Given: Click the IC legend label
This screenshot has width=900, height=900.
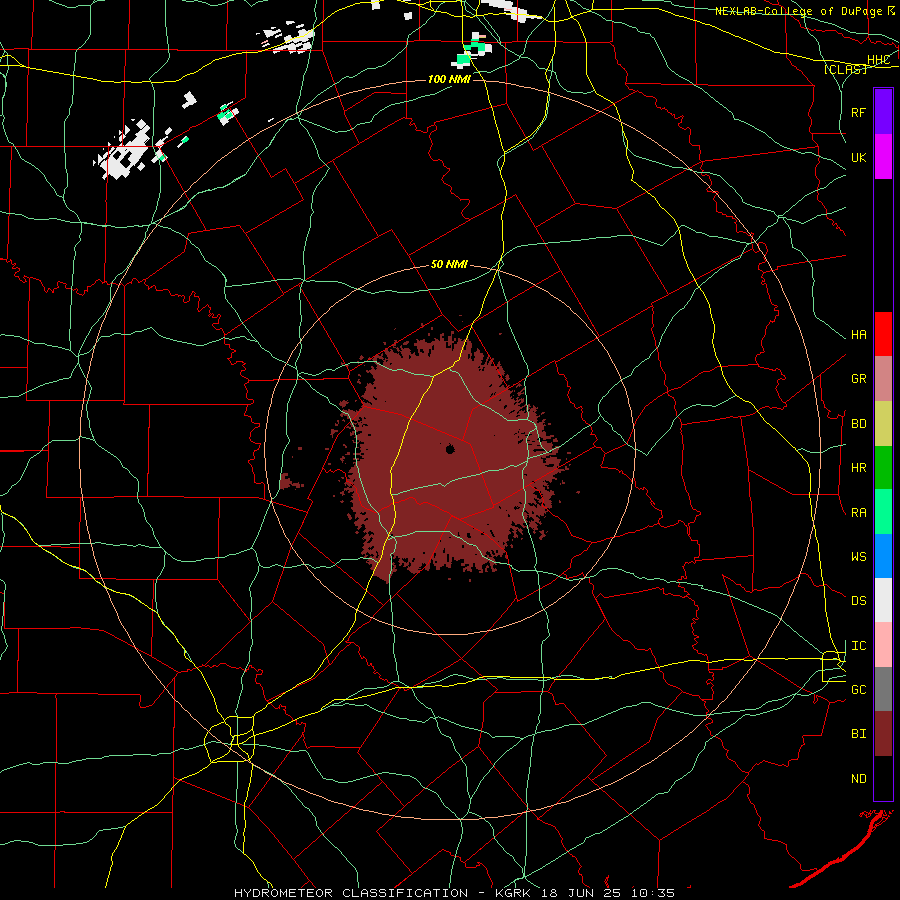Looking at the screenshot, I should click(859, 646).
